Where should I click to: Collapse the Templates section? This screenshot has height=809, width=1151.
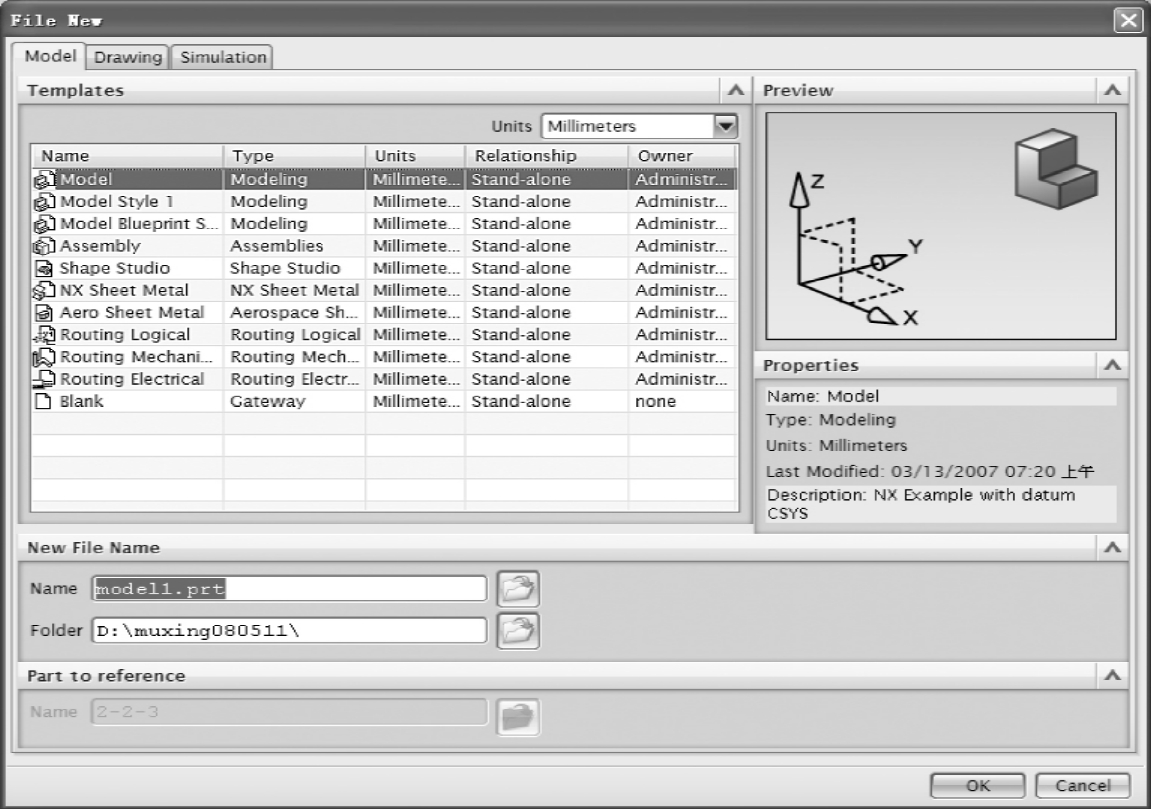[736, 90]
